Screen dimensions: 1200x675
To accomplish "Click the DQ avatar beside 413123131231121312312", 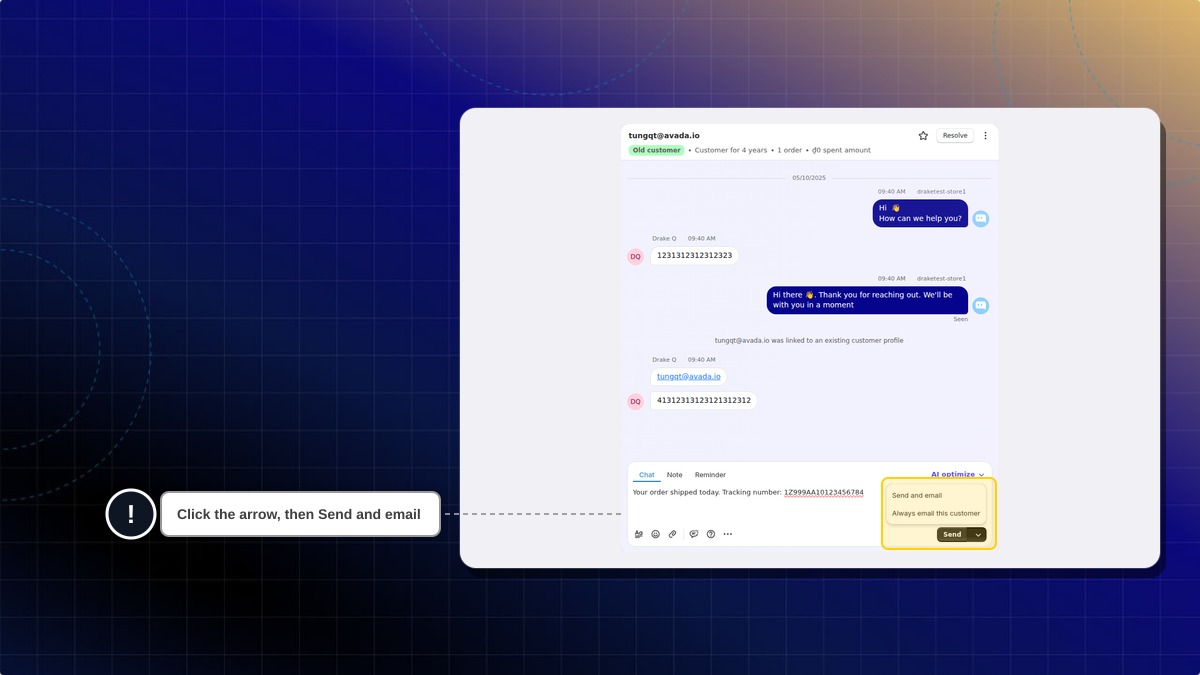I will tap(635, 401).
